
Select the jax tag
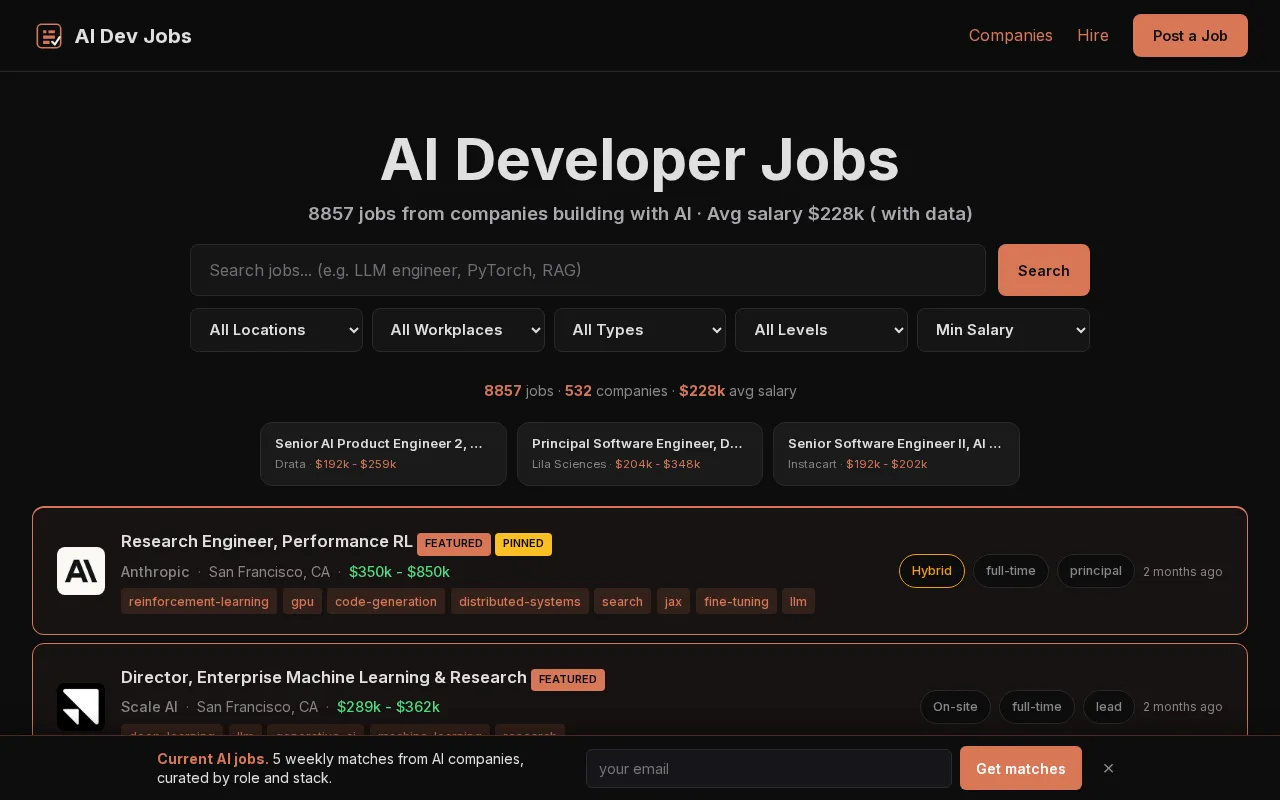tap(673, 601)
